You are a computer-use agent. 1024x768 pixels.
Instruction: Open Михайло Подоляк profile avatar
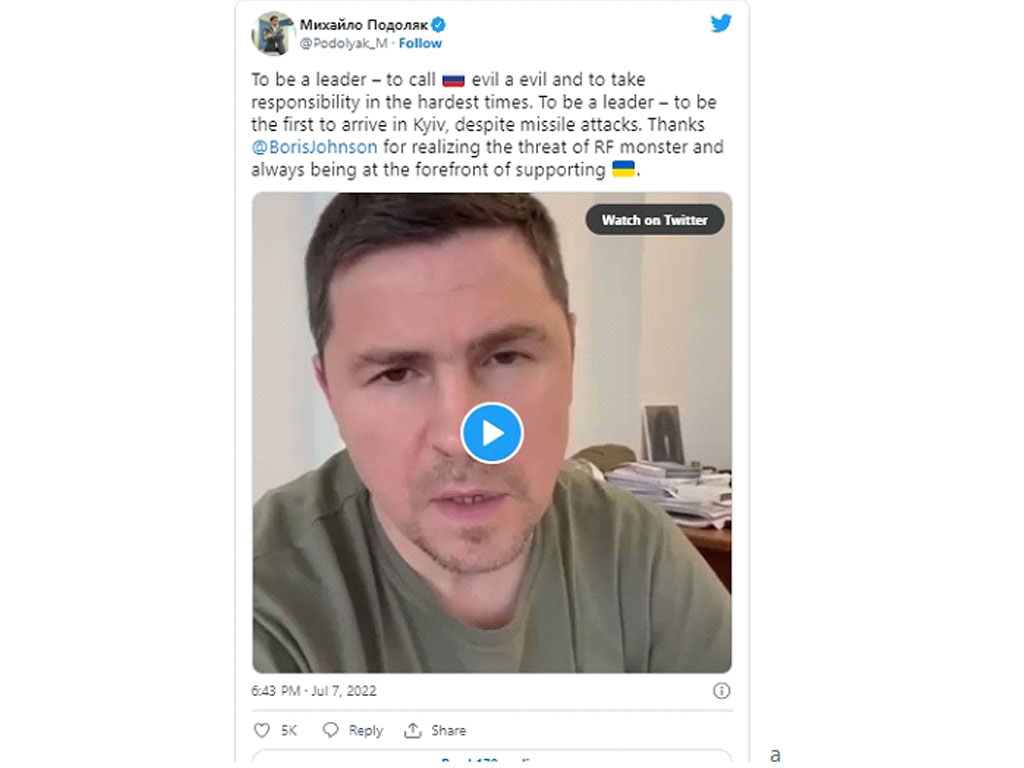coord(272,33)
